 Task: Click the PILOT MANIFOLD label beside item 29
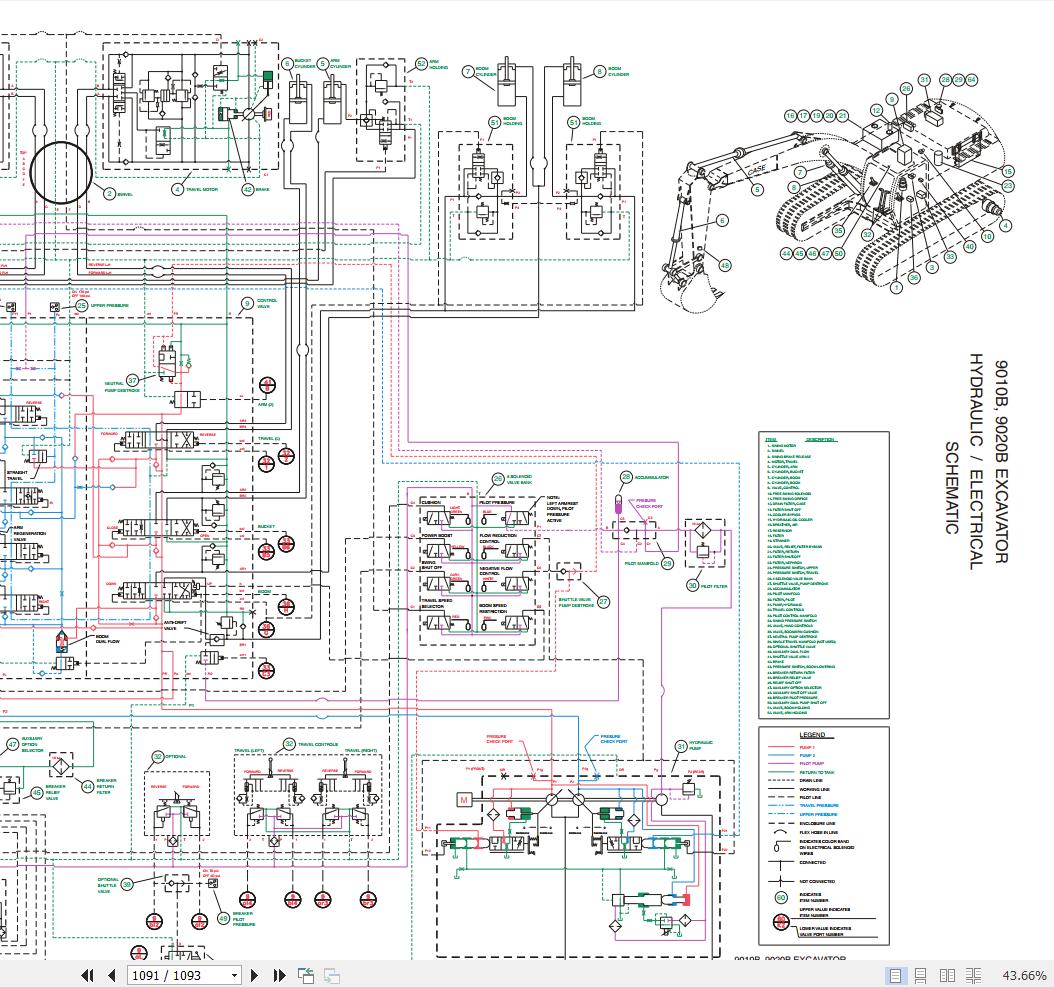coord(642,563)
